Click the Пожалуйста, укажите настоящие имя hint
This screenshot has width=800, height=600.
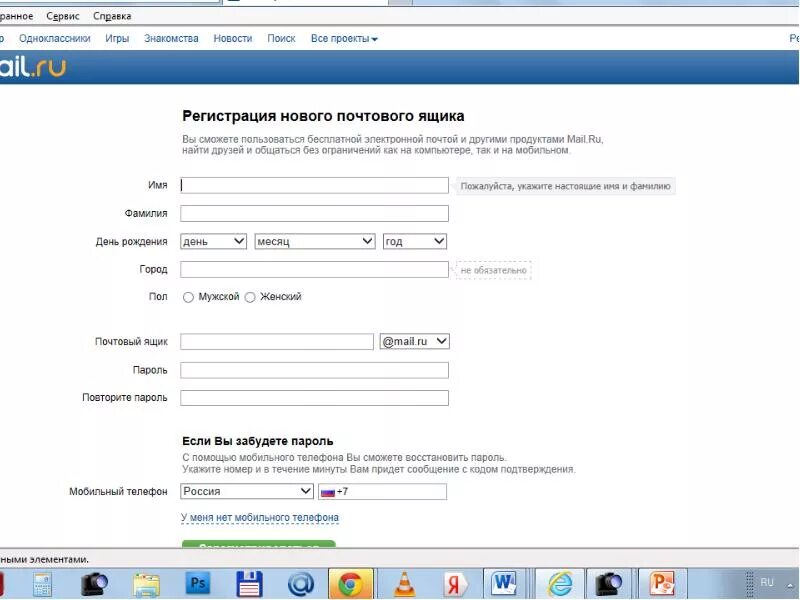pyautogui.click(x=565, y=186)
